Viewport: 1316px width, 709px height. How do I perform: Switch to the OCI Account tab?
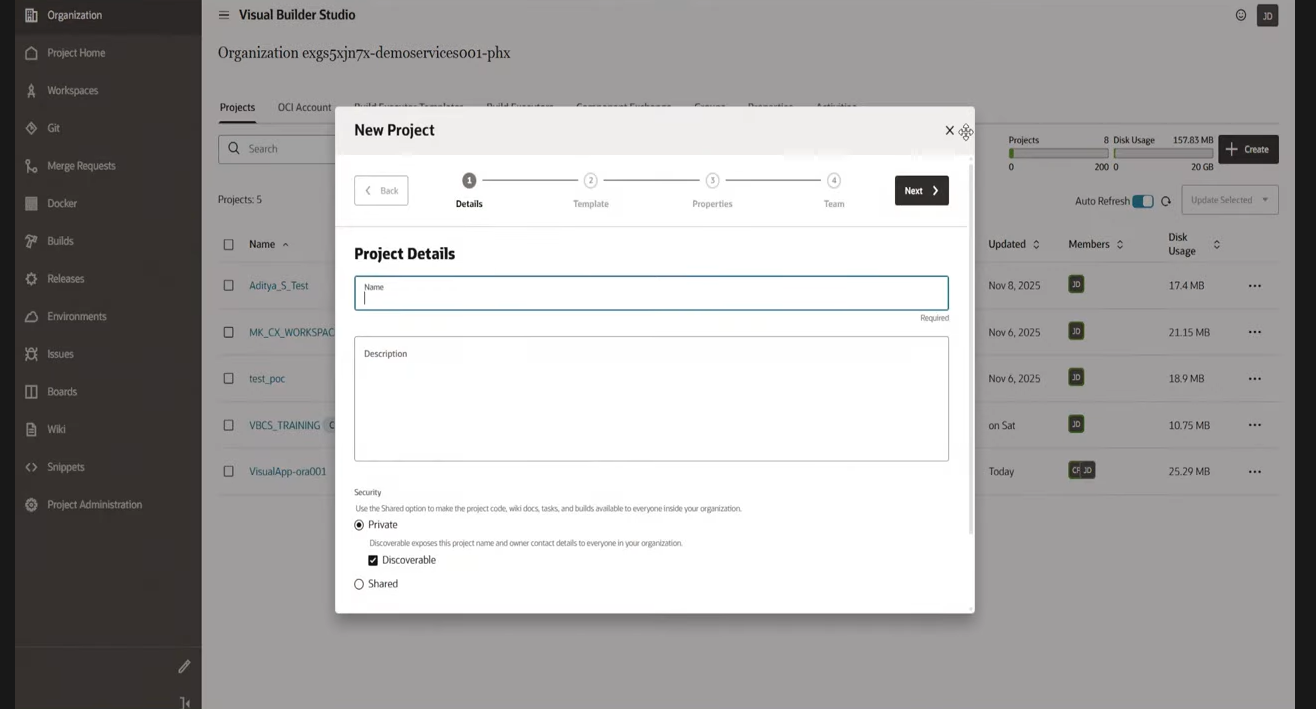(304, 107)
